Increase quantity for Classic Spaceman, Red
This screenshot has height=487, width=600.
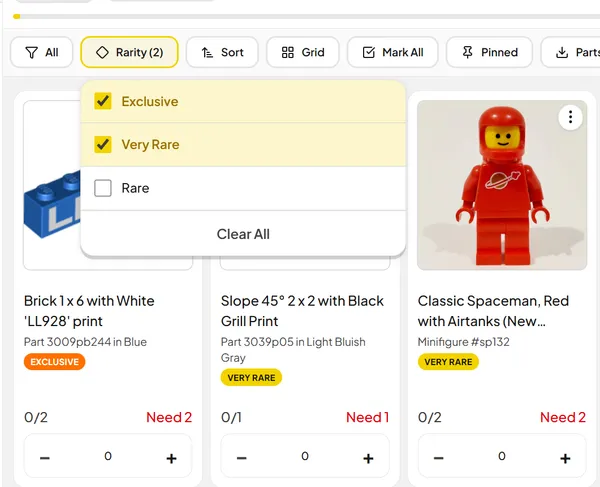(x=565, y=458)
